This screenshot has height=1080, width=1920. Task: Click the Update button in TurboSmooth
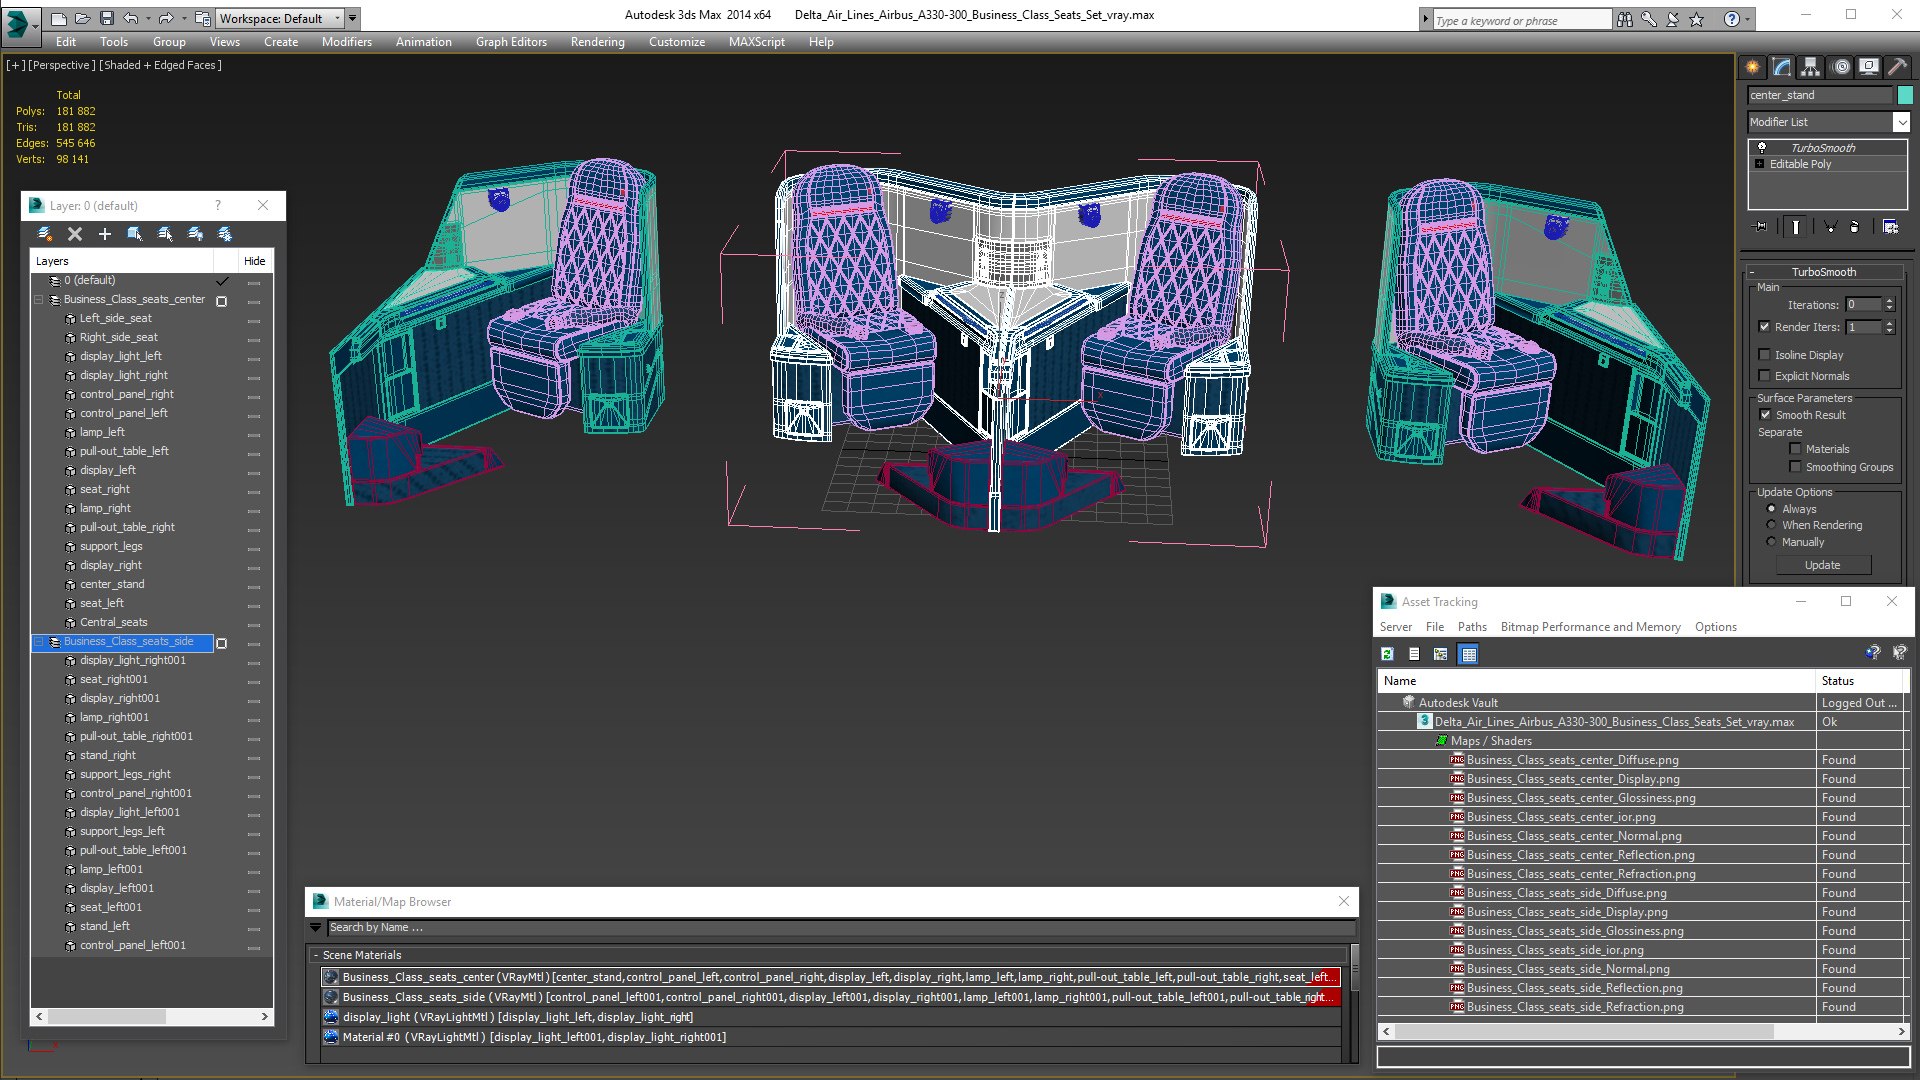[1822, 565]
